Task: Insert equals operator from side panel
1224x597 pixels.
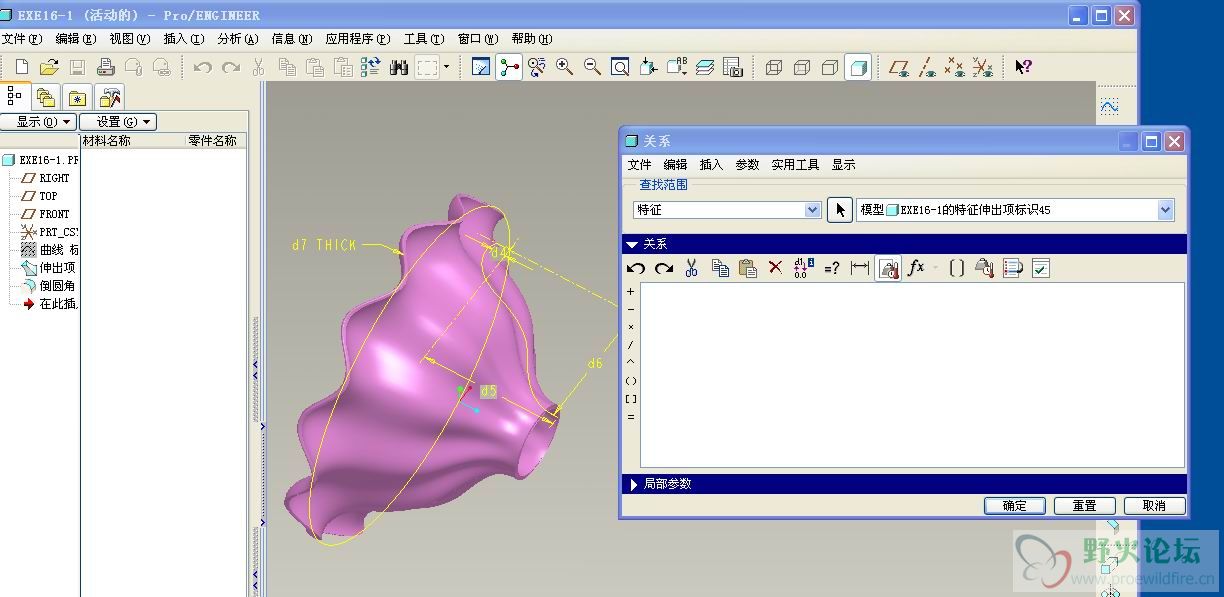Action: (630, 417)
